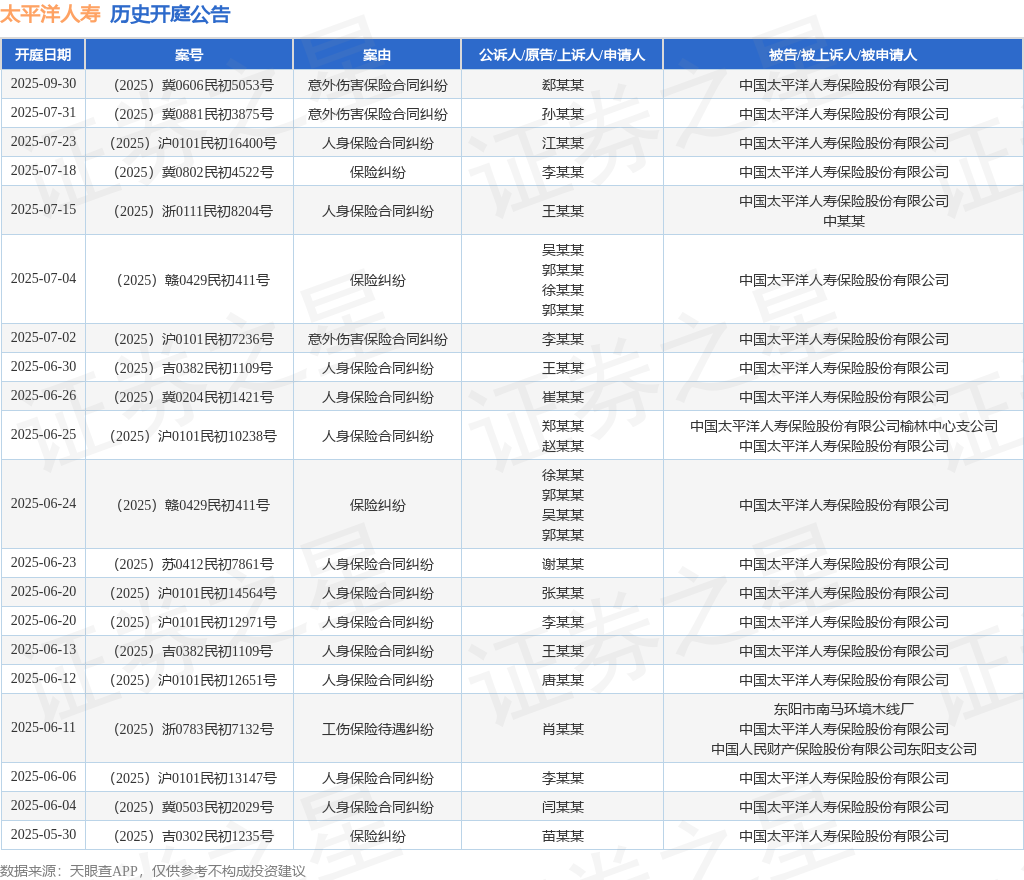Screen dimensions: 1024x880
Task: Select the 案由 column header
Action: [x=377, y=55]
